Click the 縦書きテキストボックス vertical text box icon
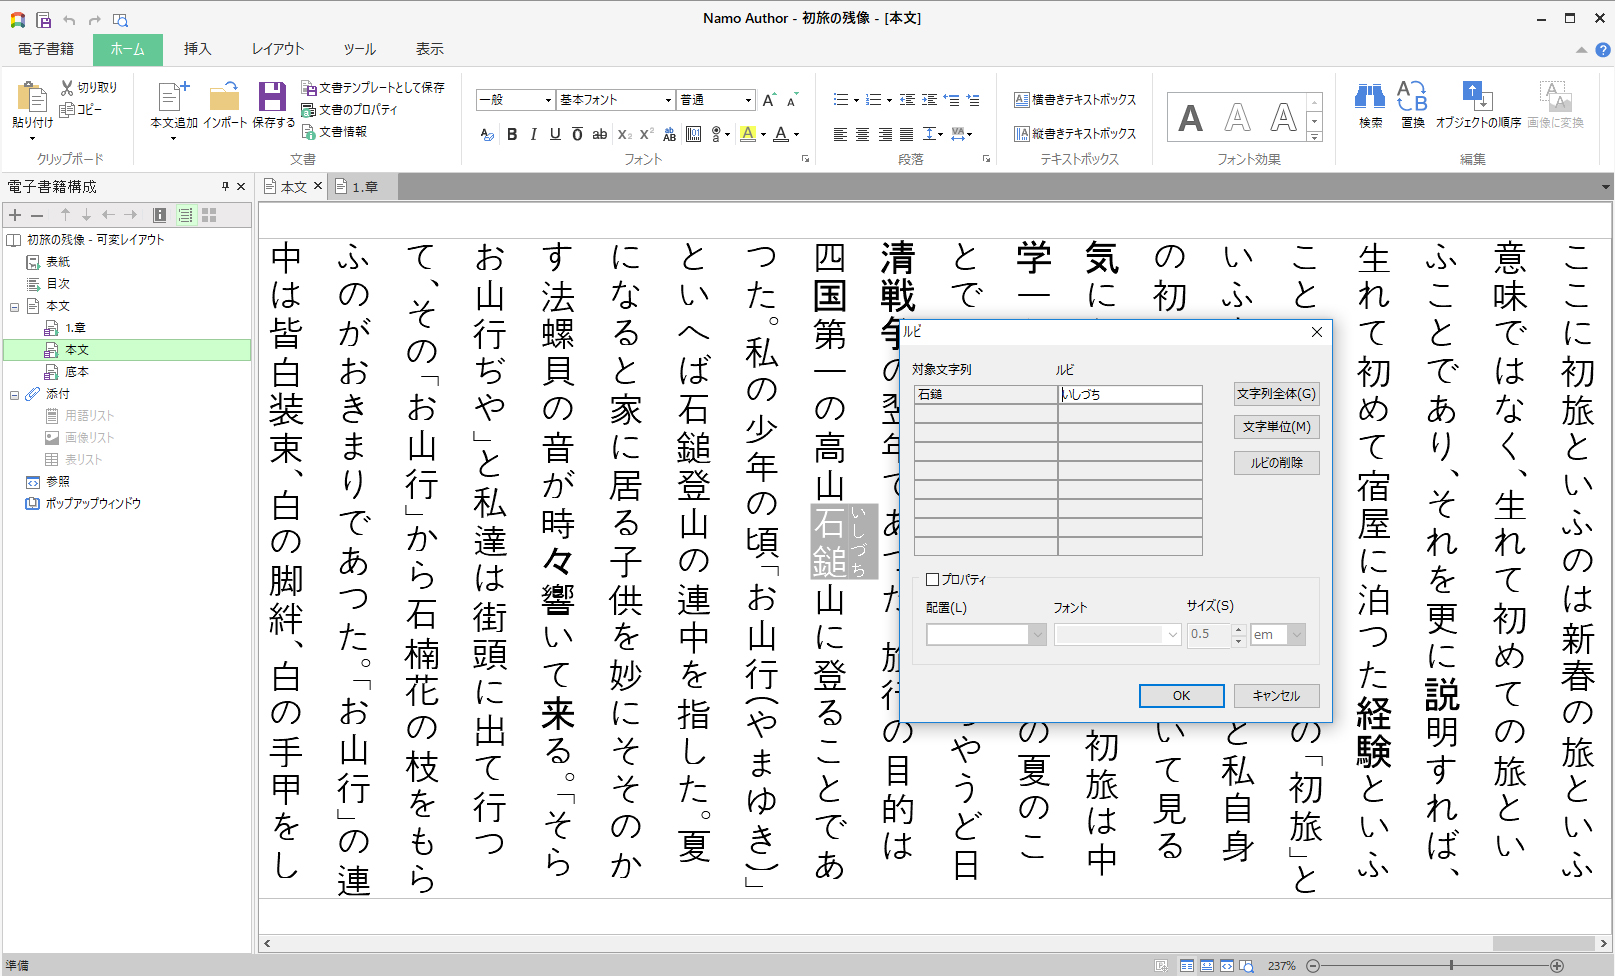1615x976 pixels. pos(1022,134)
